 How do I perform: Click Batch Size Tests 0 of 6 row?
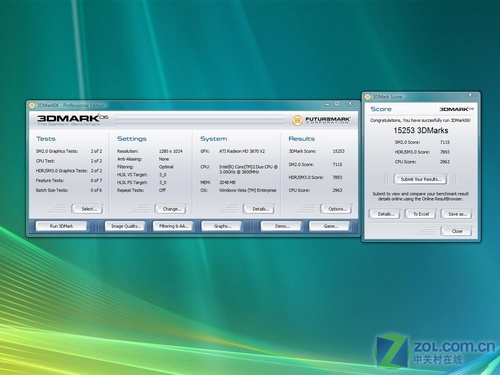coord(69,190)
